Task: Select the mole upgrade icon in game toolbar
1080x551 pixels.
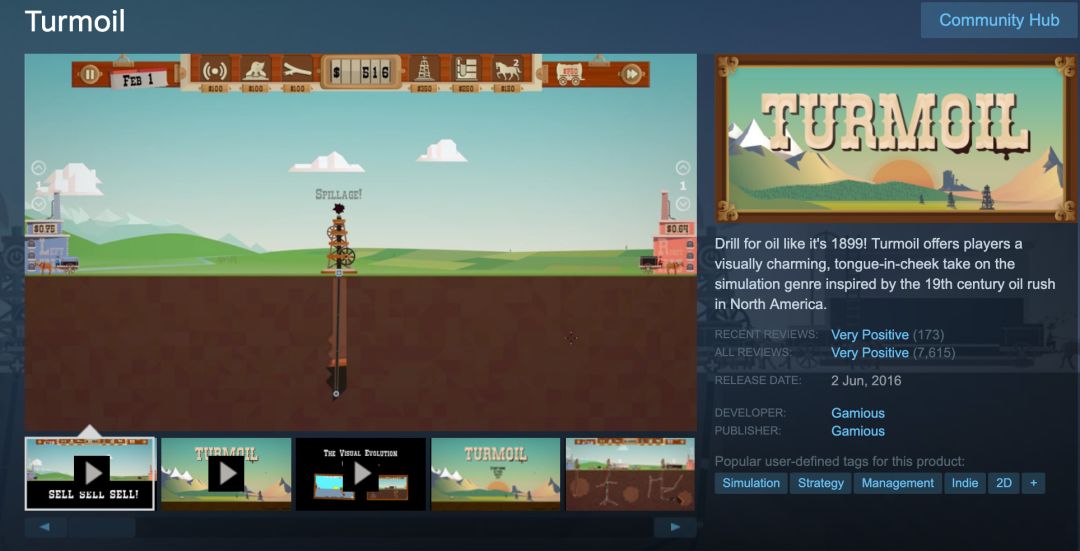Action: tap(256, 70)
